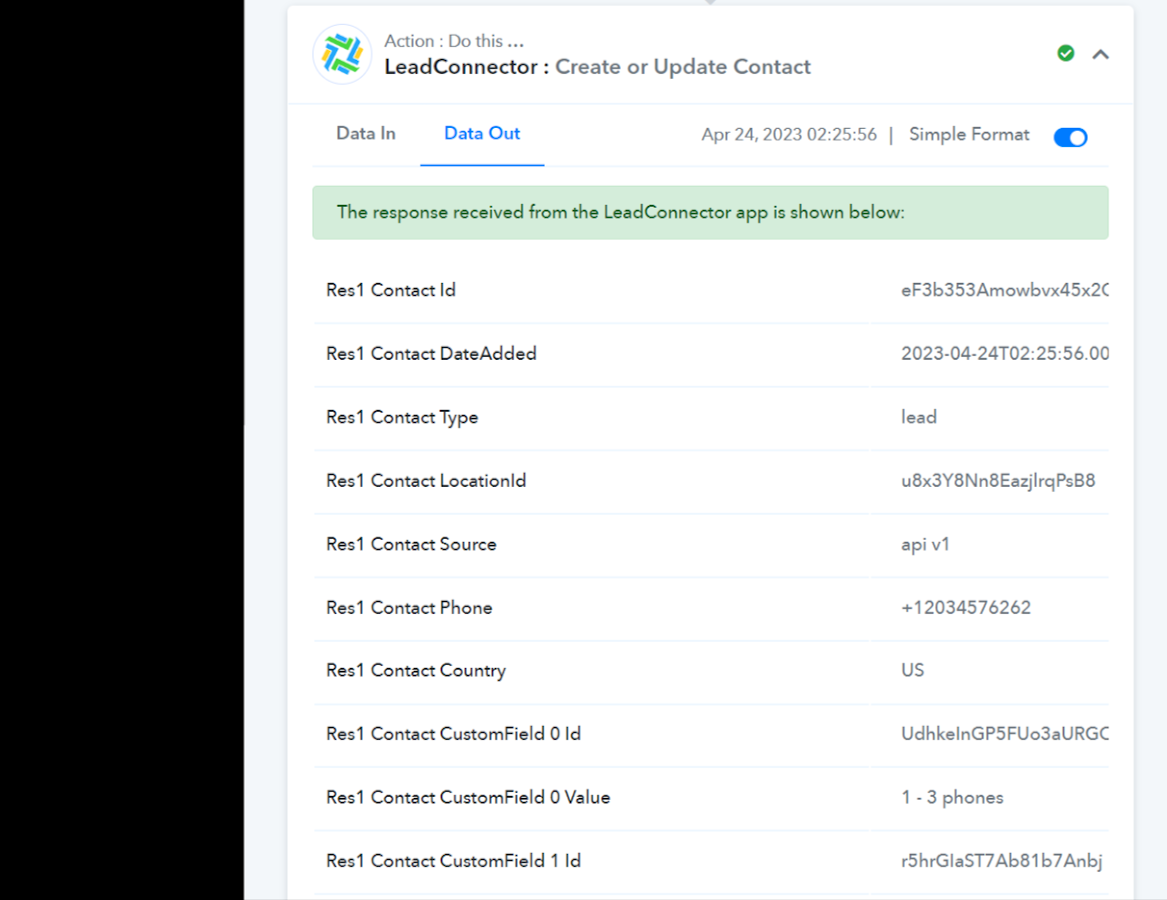
Task: Click the 1 - 3 phones value
Action: click(952, 798)
